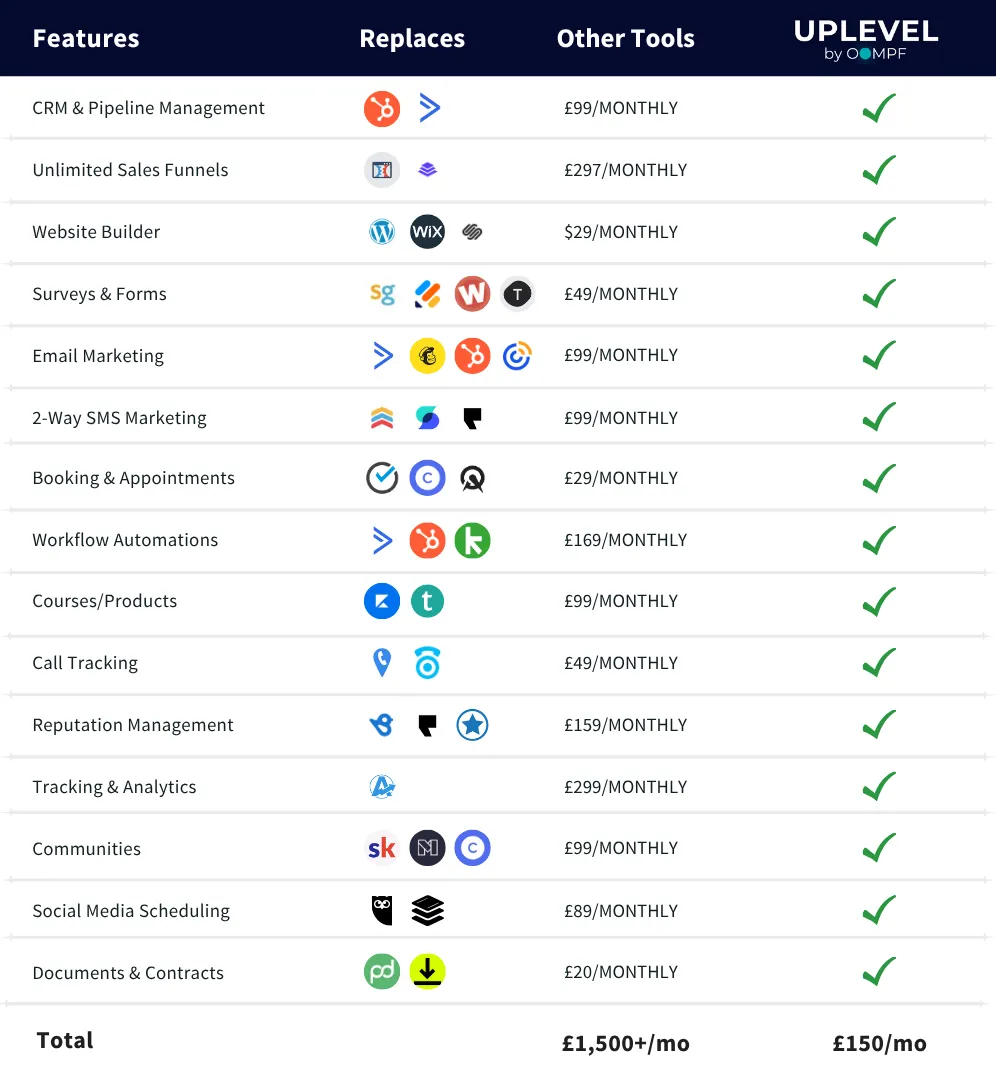The image size is (996, 1080).
Task: Click the HubSpot icon in CRM row
Action: (382, 108)
